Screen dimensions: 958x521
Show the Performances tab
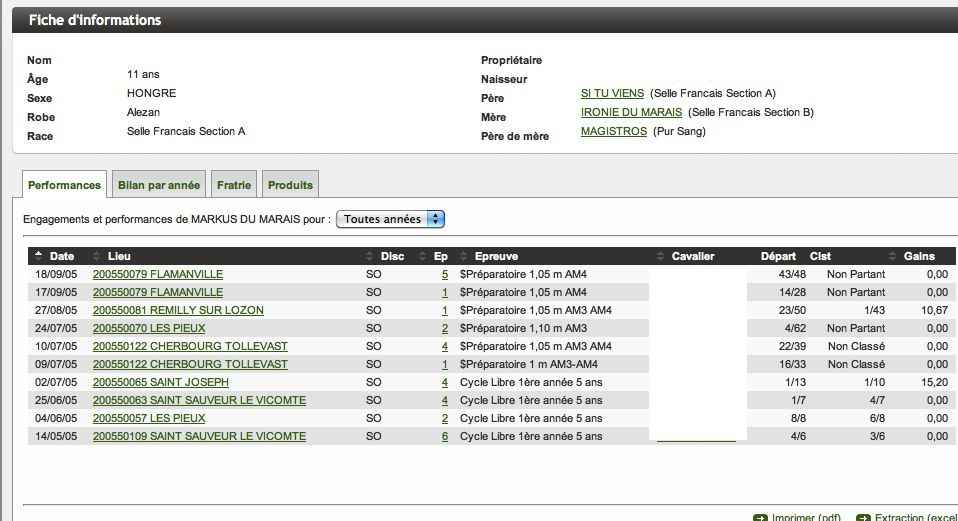(x=65, y=185)
